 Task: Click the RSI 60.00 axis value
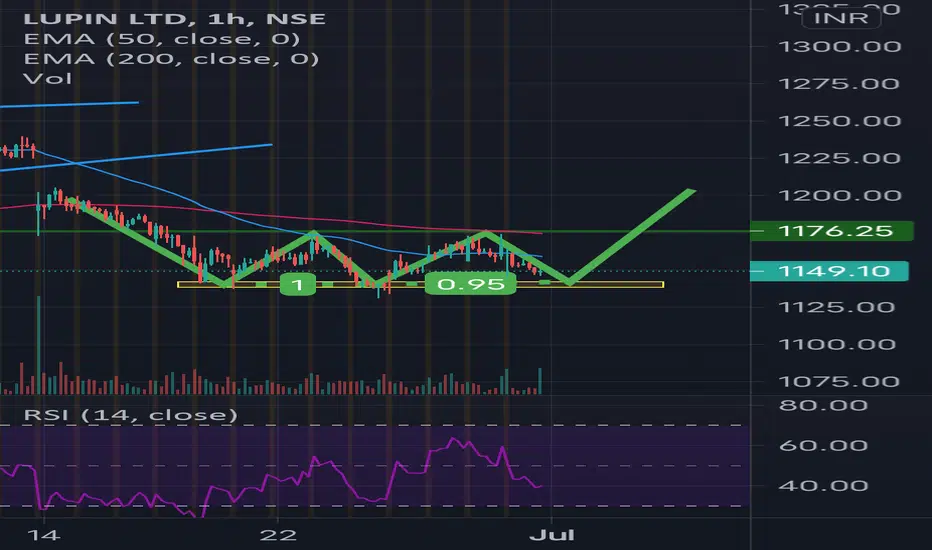(823, 445)
